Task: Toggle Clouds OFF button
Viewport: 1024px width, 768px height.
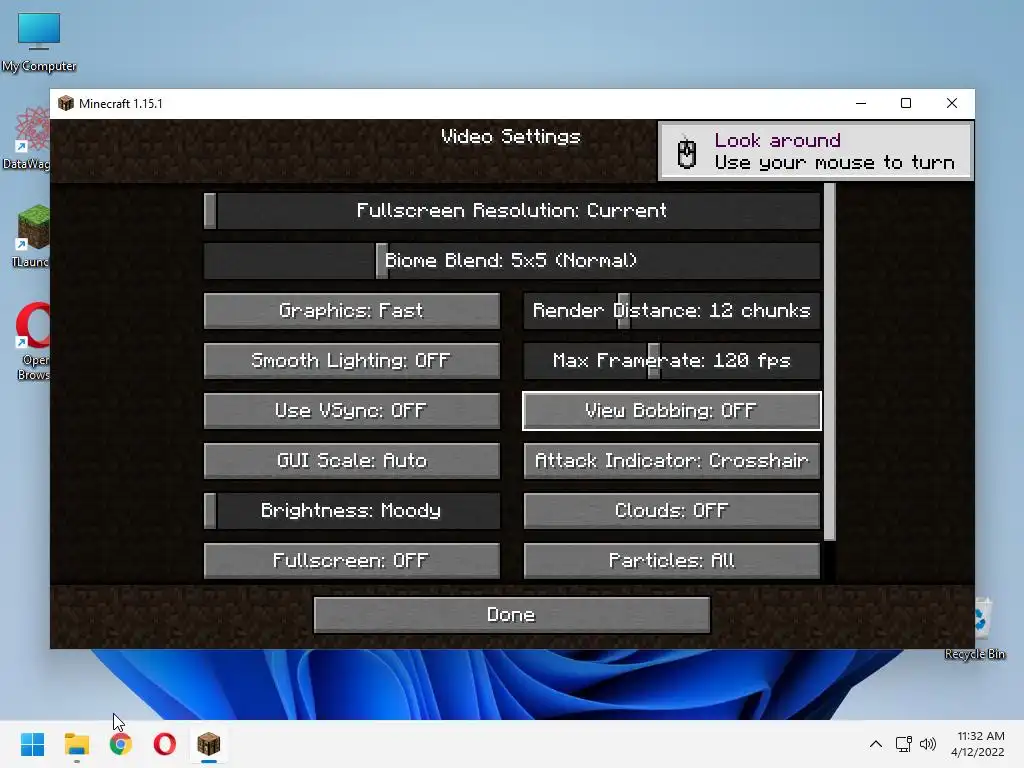Action: 671,510
